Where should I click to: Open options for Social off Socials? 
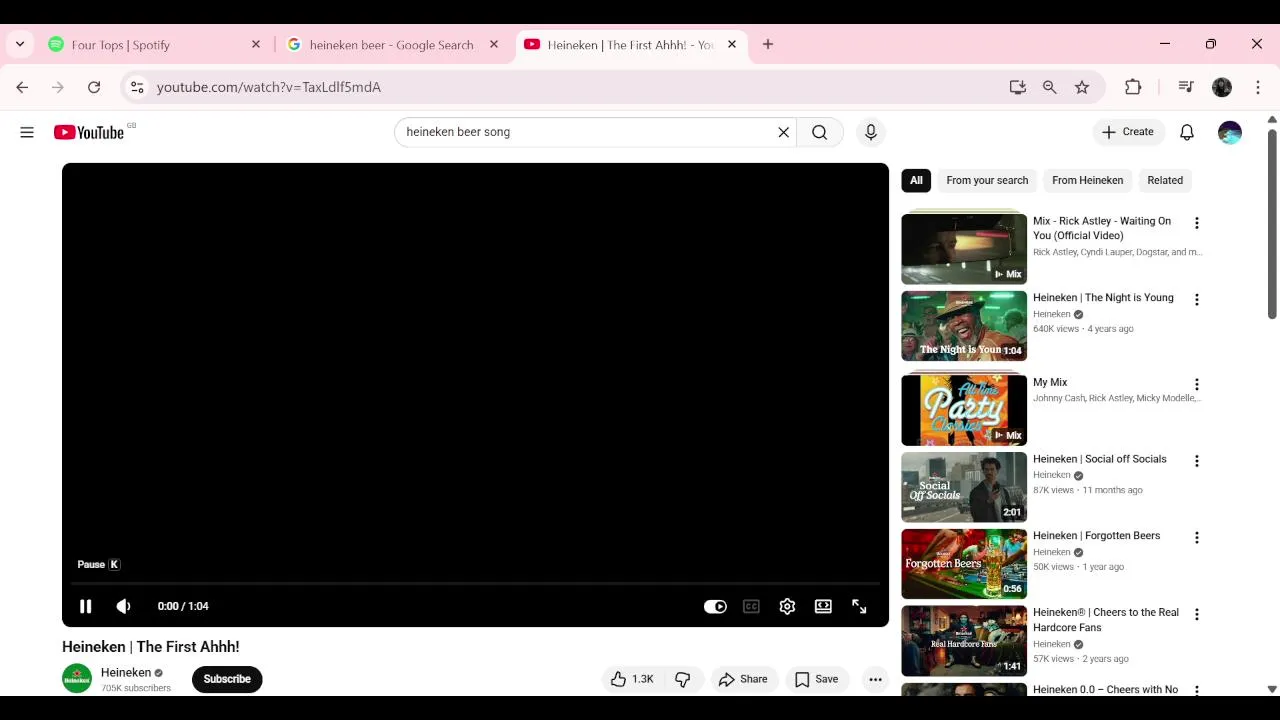coord(1196,461)
